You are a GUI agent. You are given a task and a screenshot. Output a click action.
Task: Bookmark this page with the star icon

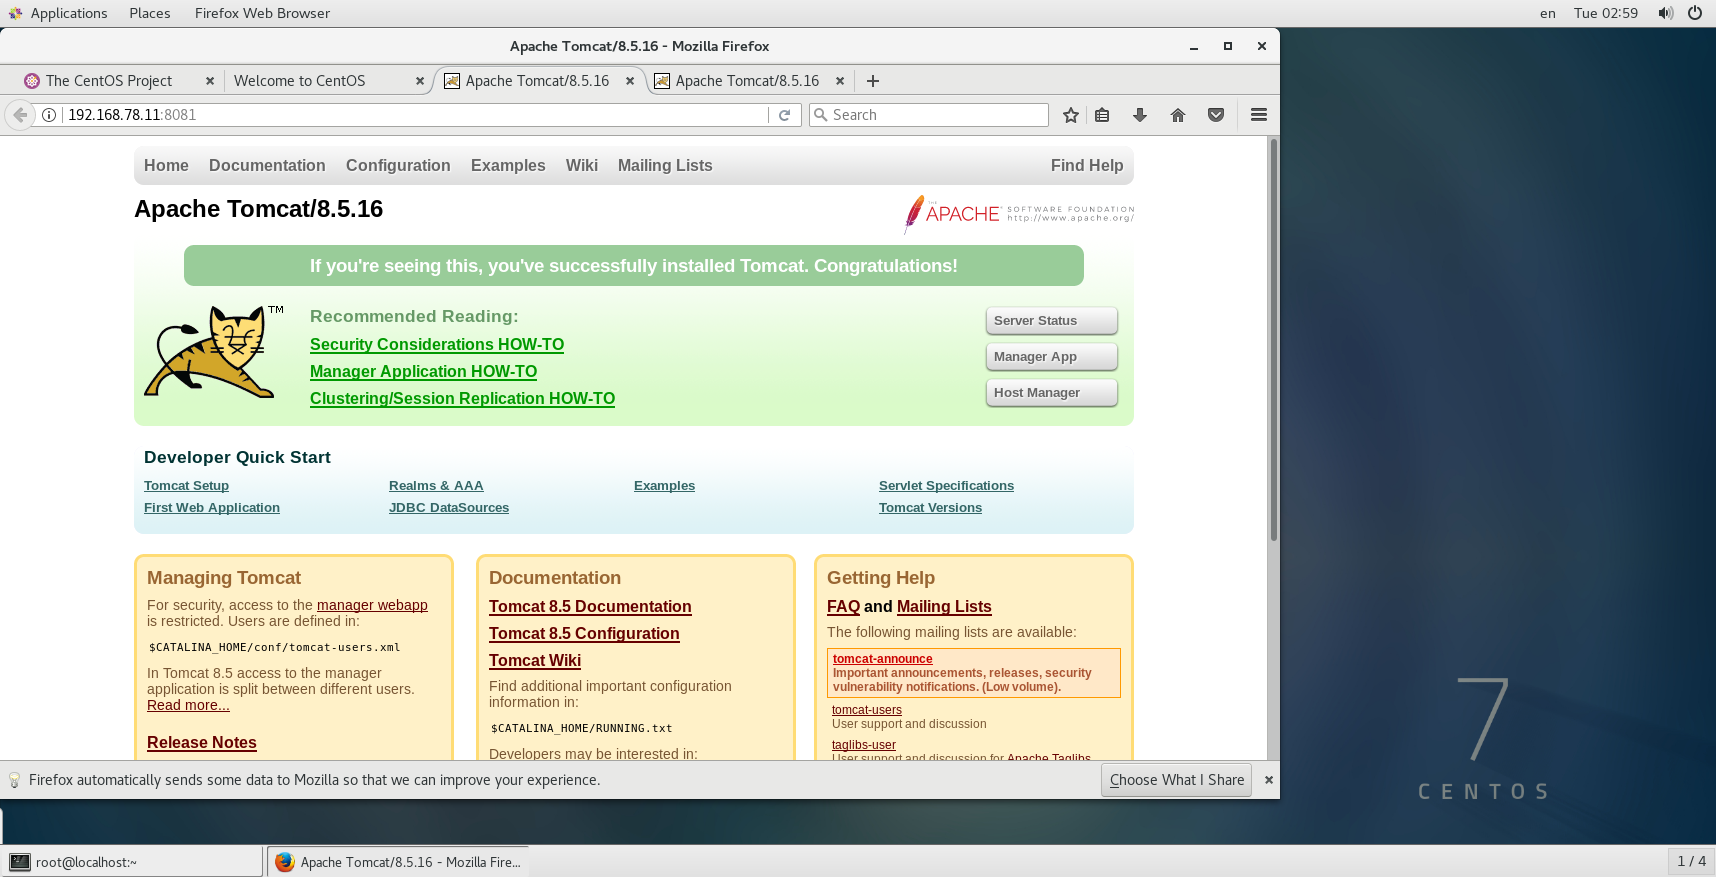(x=1071, y=115)
